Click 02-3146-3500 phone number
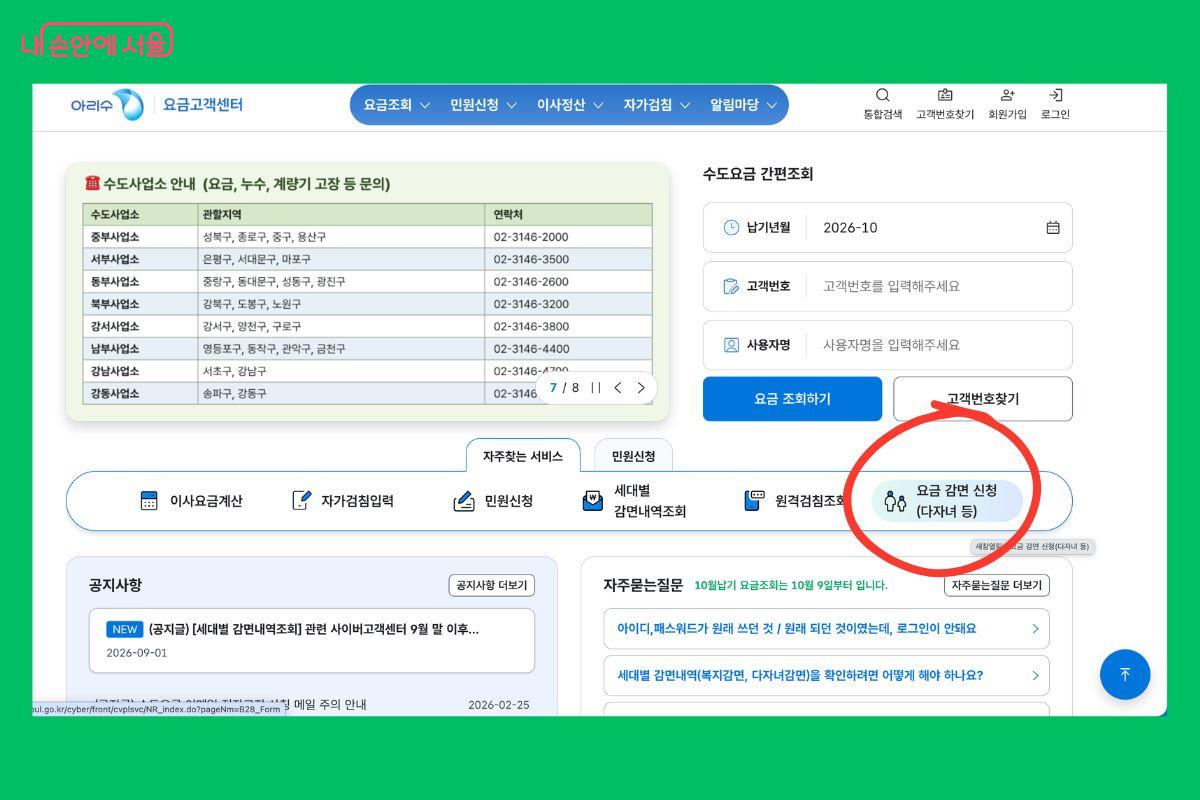This screenshot has height=800, width=1200. (x=531, y=259)
